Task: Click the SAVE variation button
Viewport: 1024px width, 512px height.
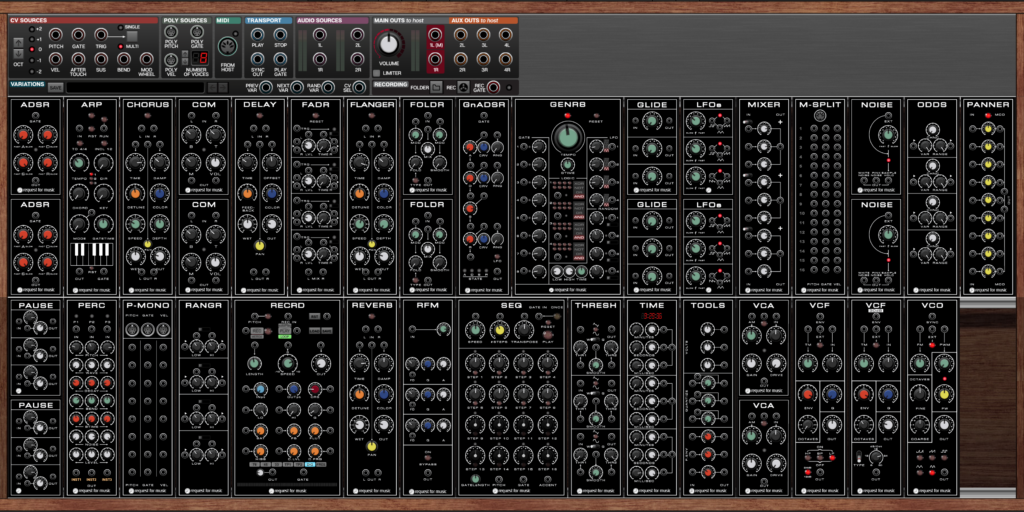Action: point(55,87)
